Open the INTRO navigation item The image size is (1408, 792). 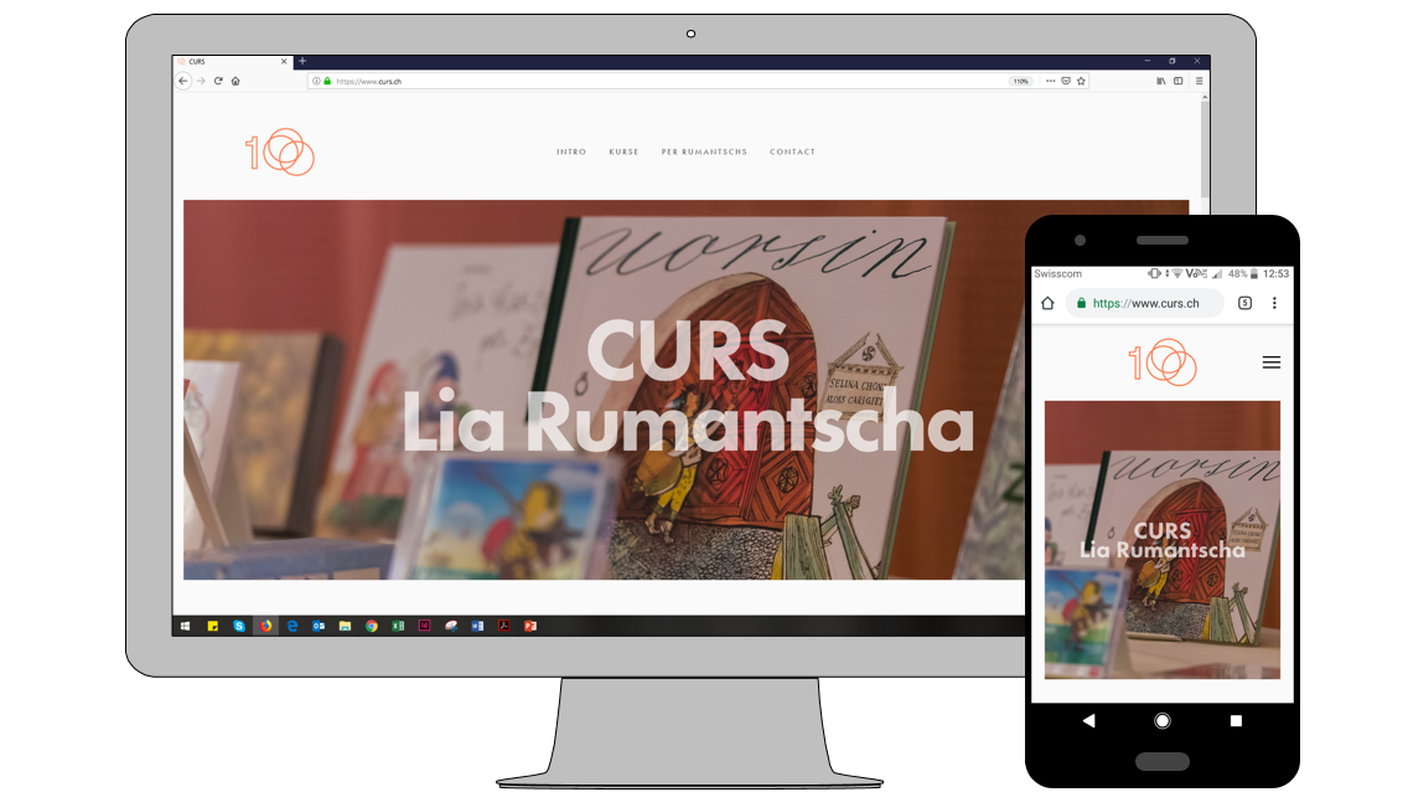point(571,152)
